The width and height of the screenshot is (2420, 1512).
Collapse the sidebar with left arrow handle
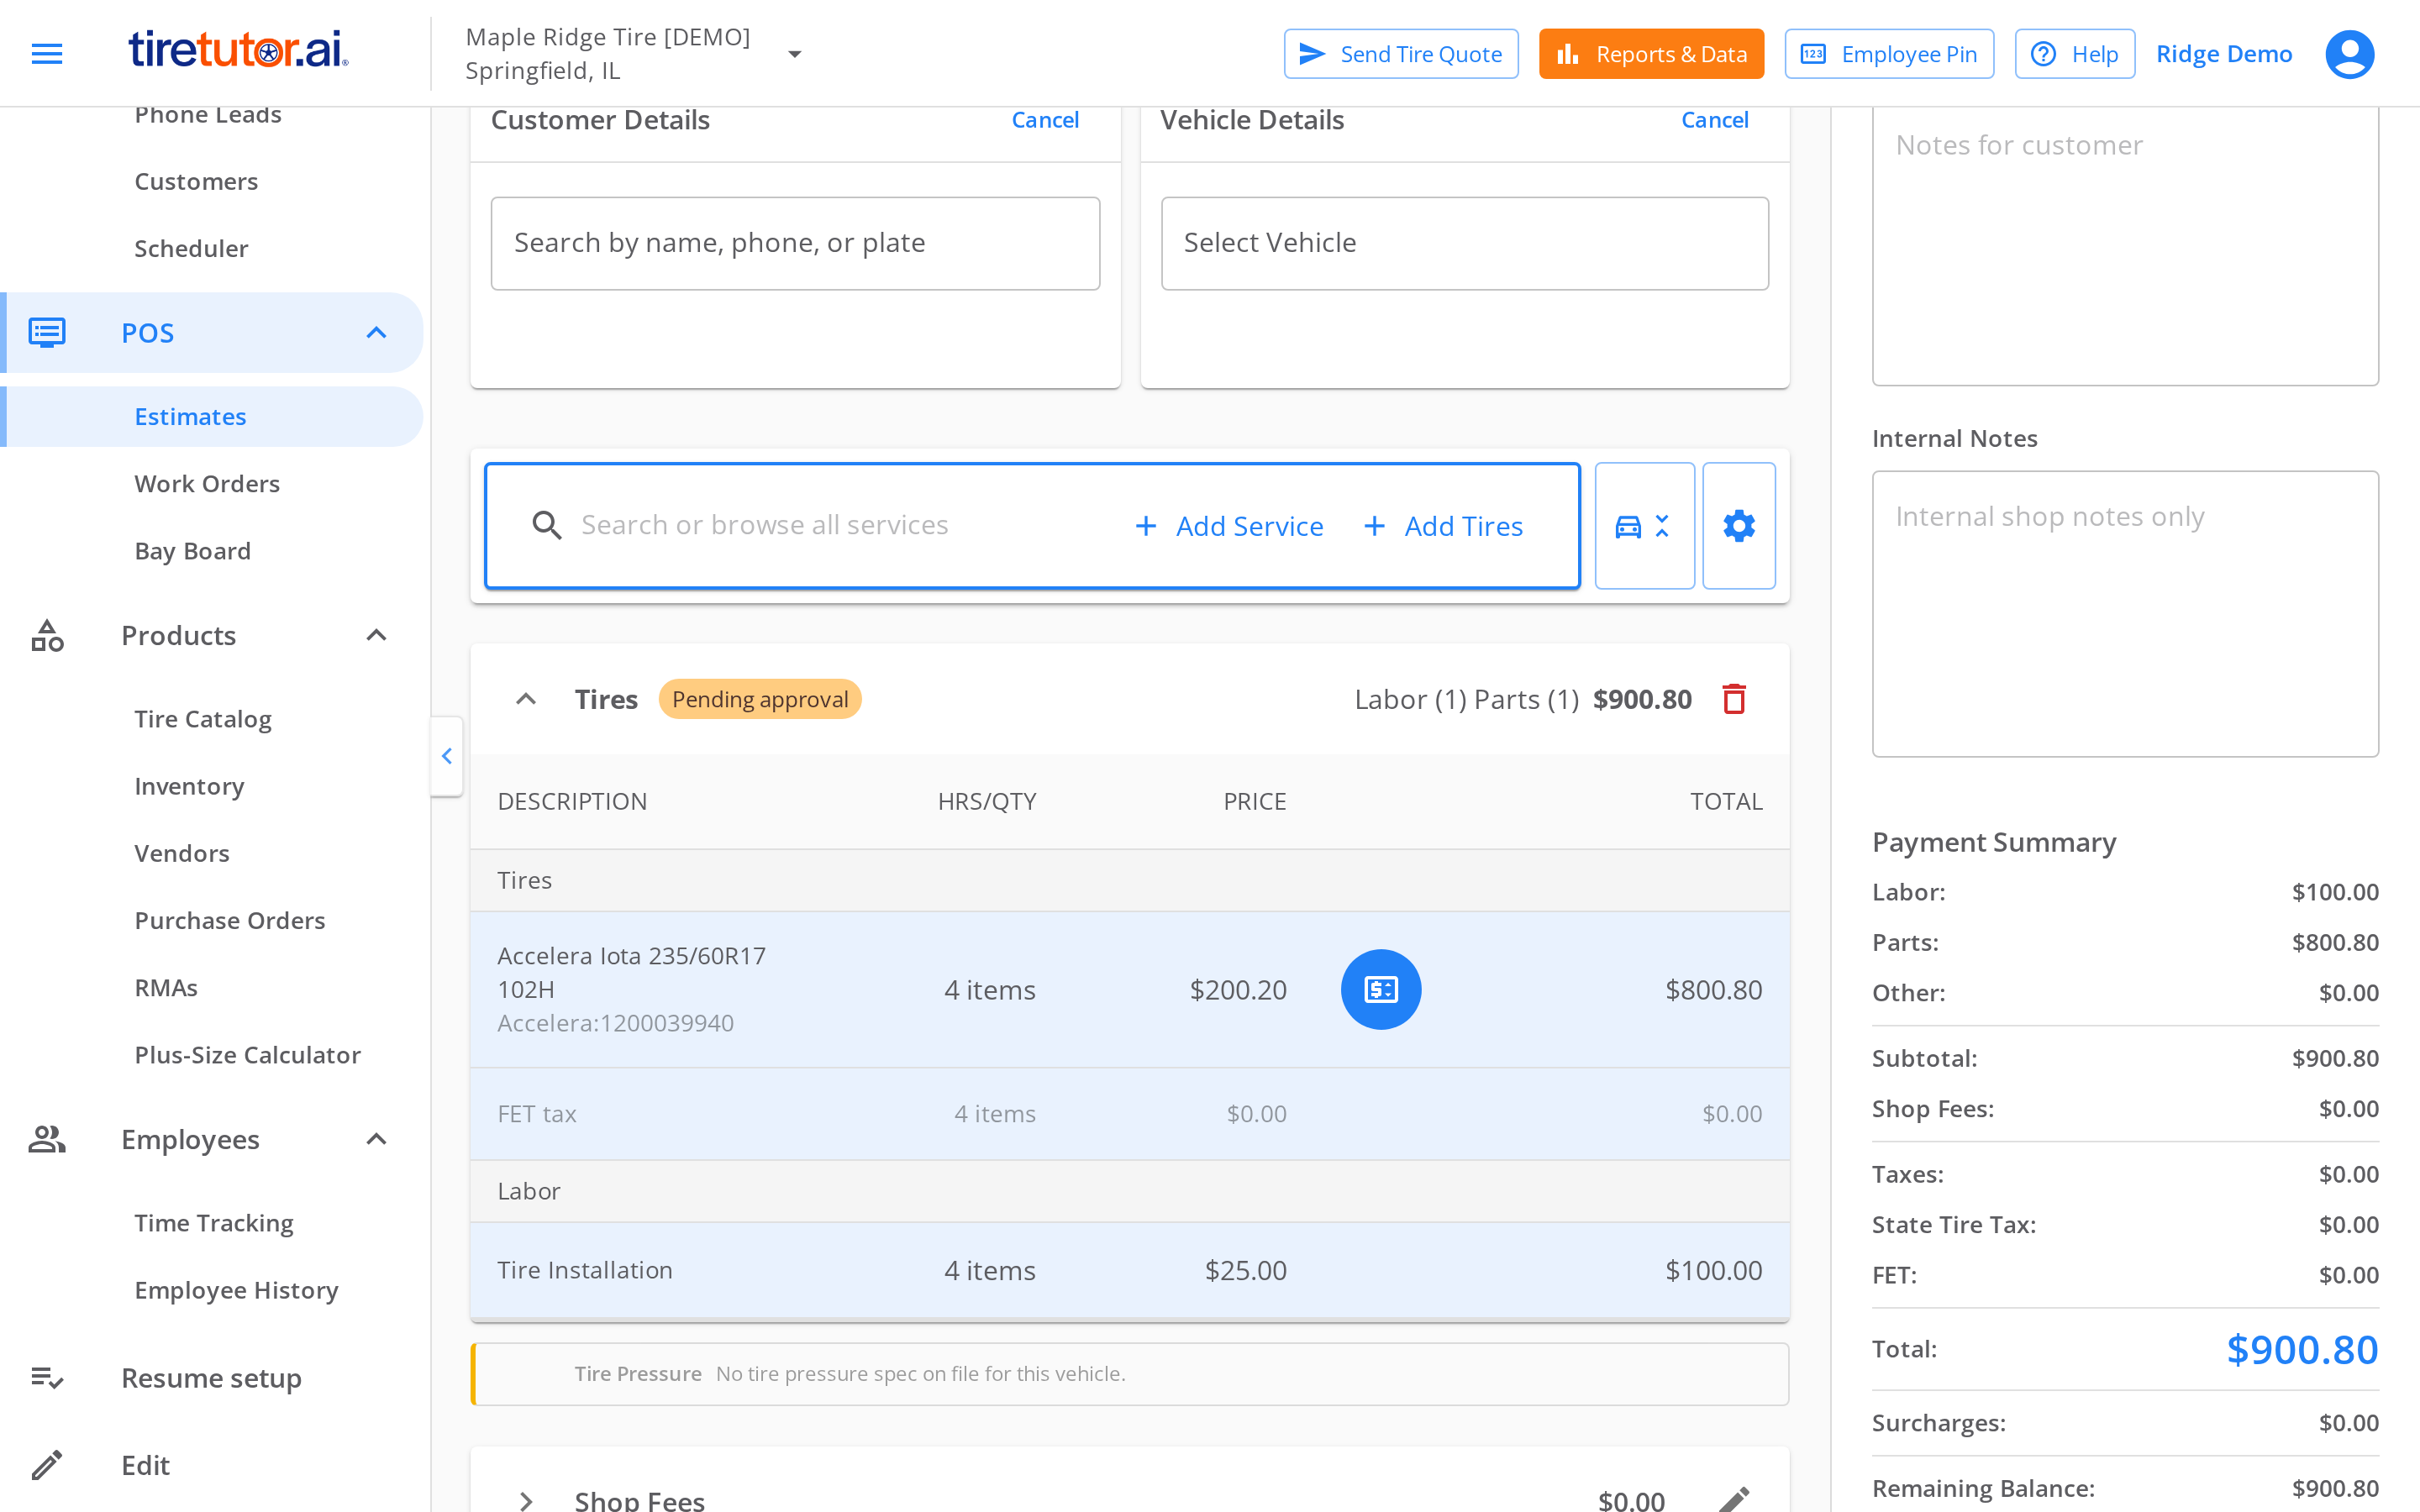pyautogui.click(x=447, y=756)
